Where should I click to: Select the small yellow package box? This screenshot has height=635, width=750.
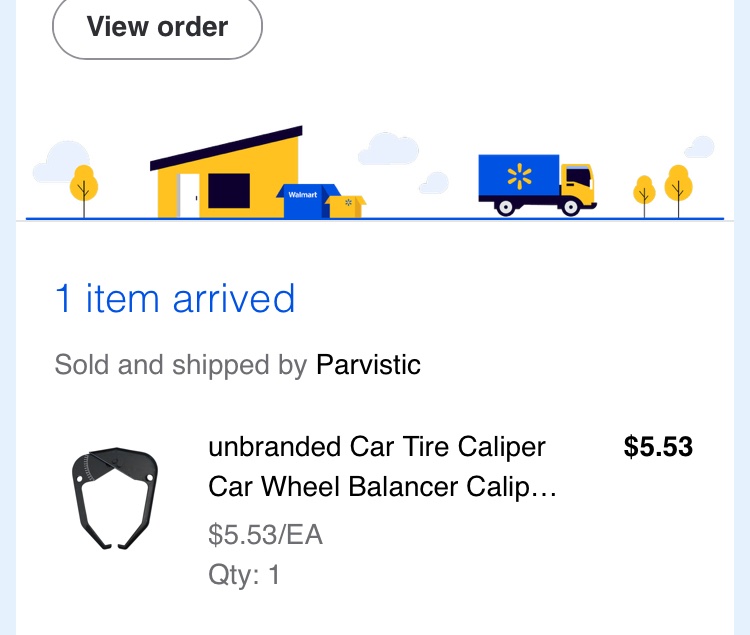point(347,205)
